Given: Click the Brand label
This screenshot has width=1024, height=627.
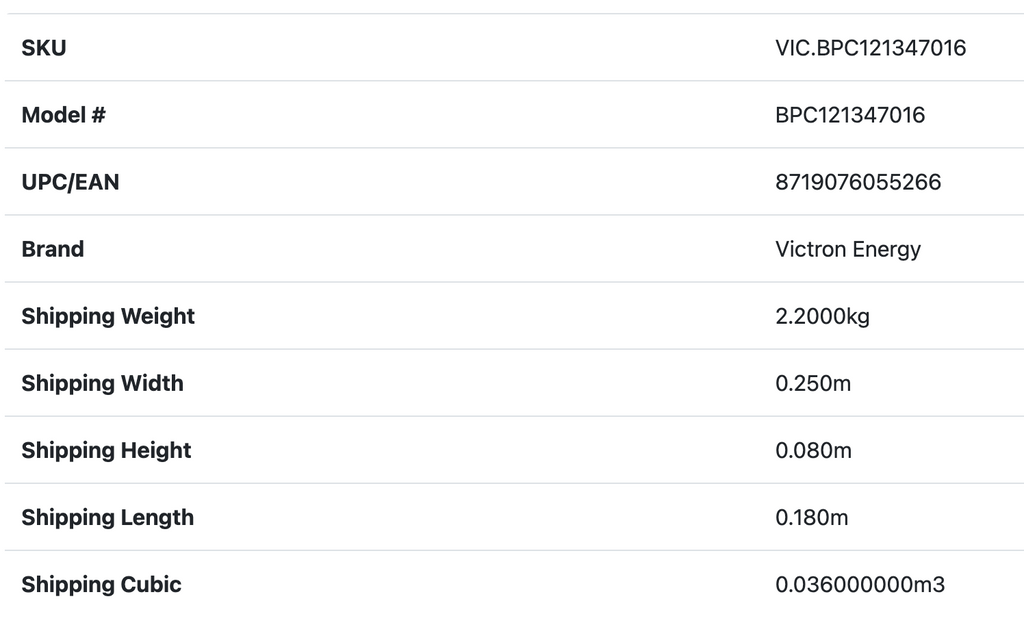Looking at the screenshot, I should [53, 249].
